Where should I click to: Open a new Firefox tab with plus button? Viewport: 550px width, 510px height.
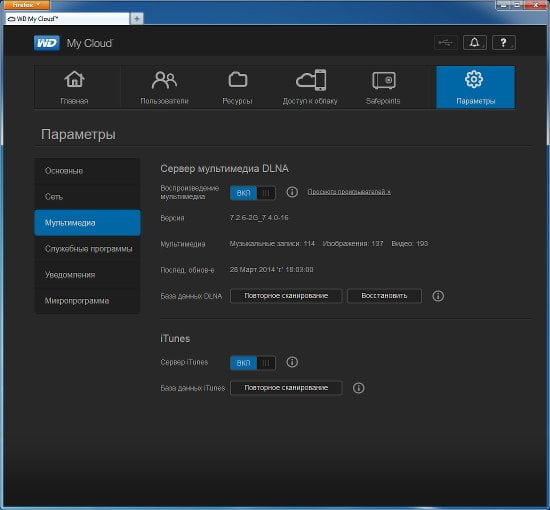click(x=137, y=19)
